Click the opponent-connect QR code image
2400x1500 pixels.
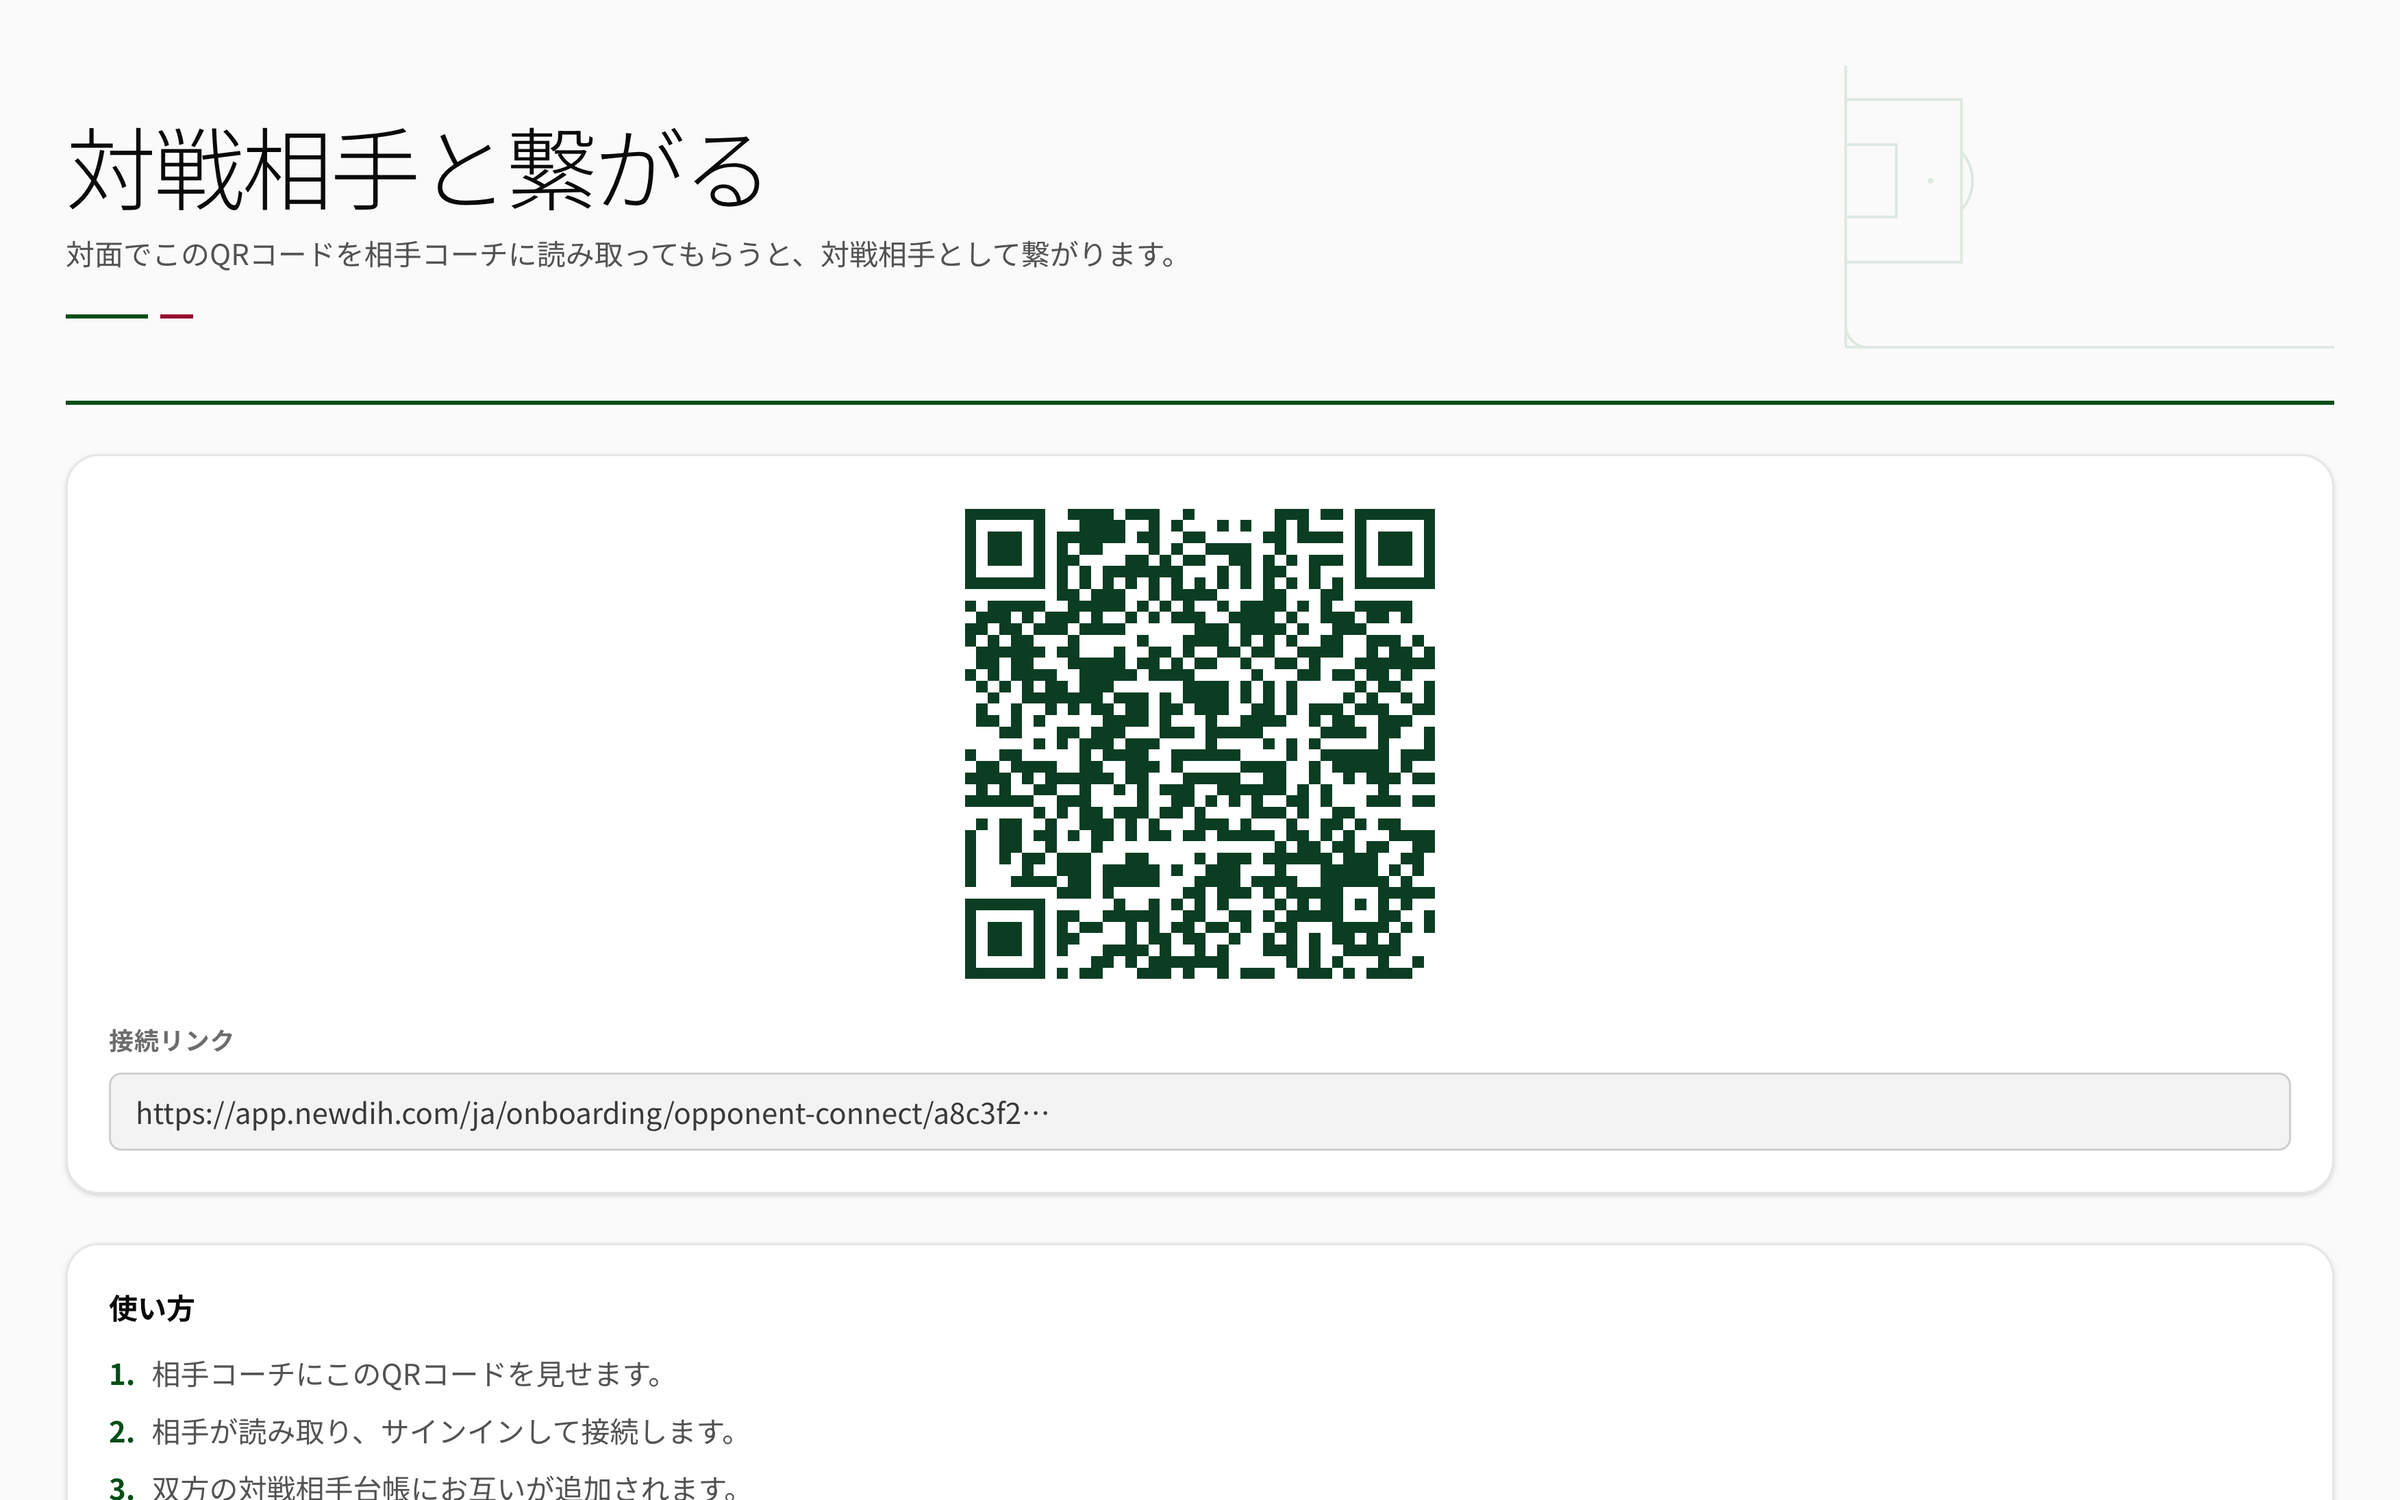click(x=1199, y=743)
